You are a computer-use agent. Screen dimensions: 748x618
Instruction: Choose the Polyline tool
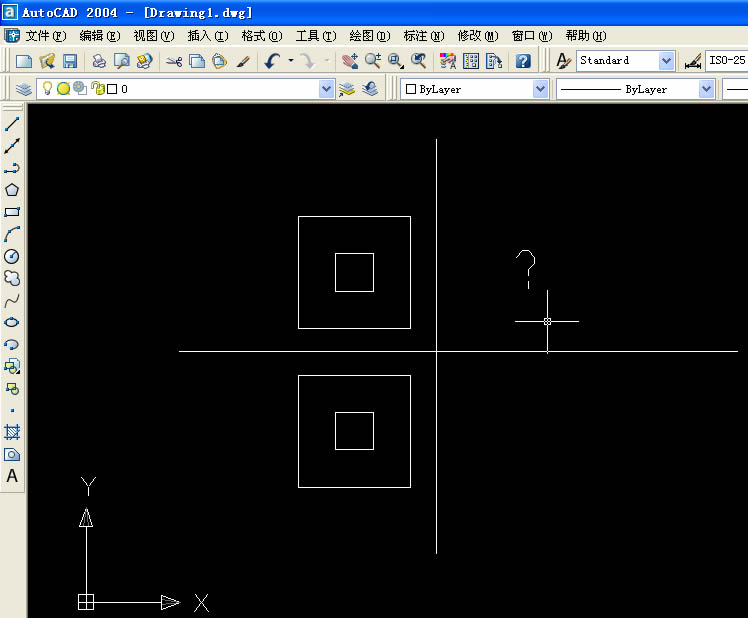click(x=12, y=168)
